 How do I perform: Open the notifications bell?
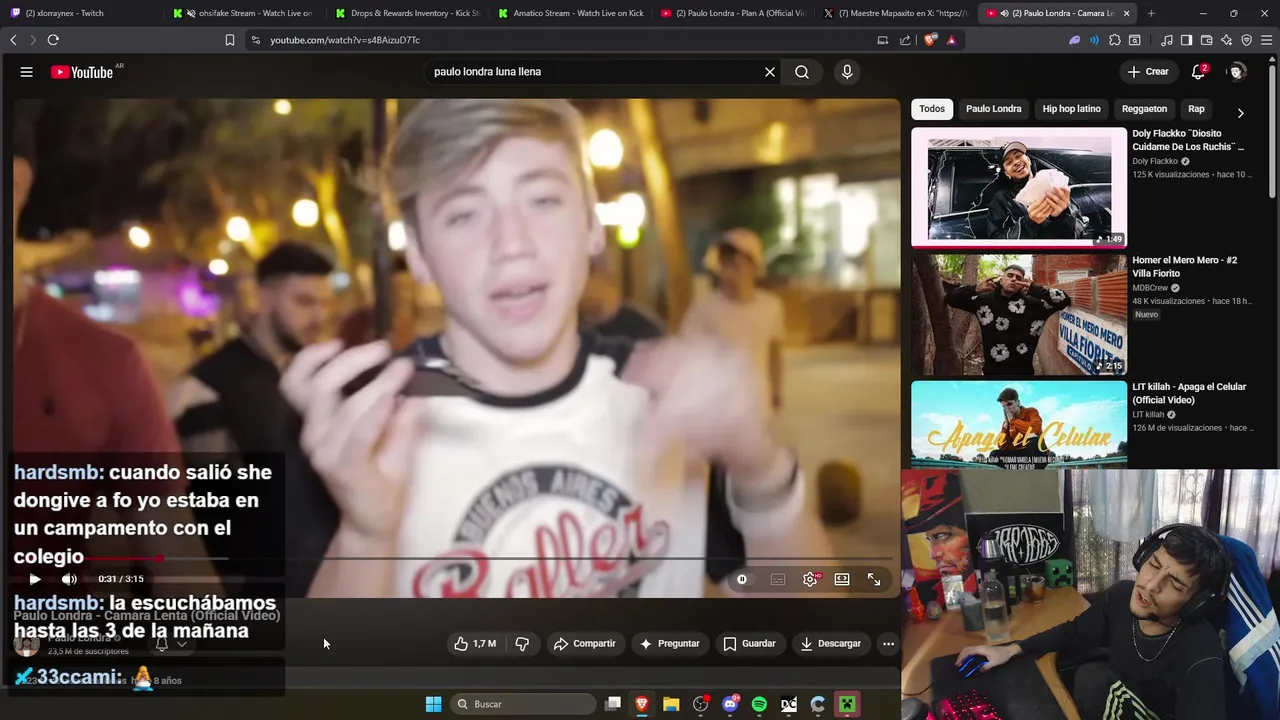[1198, 72]
